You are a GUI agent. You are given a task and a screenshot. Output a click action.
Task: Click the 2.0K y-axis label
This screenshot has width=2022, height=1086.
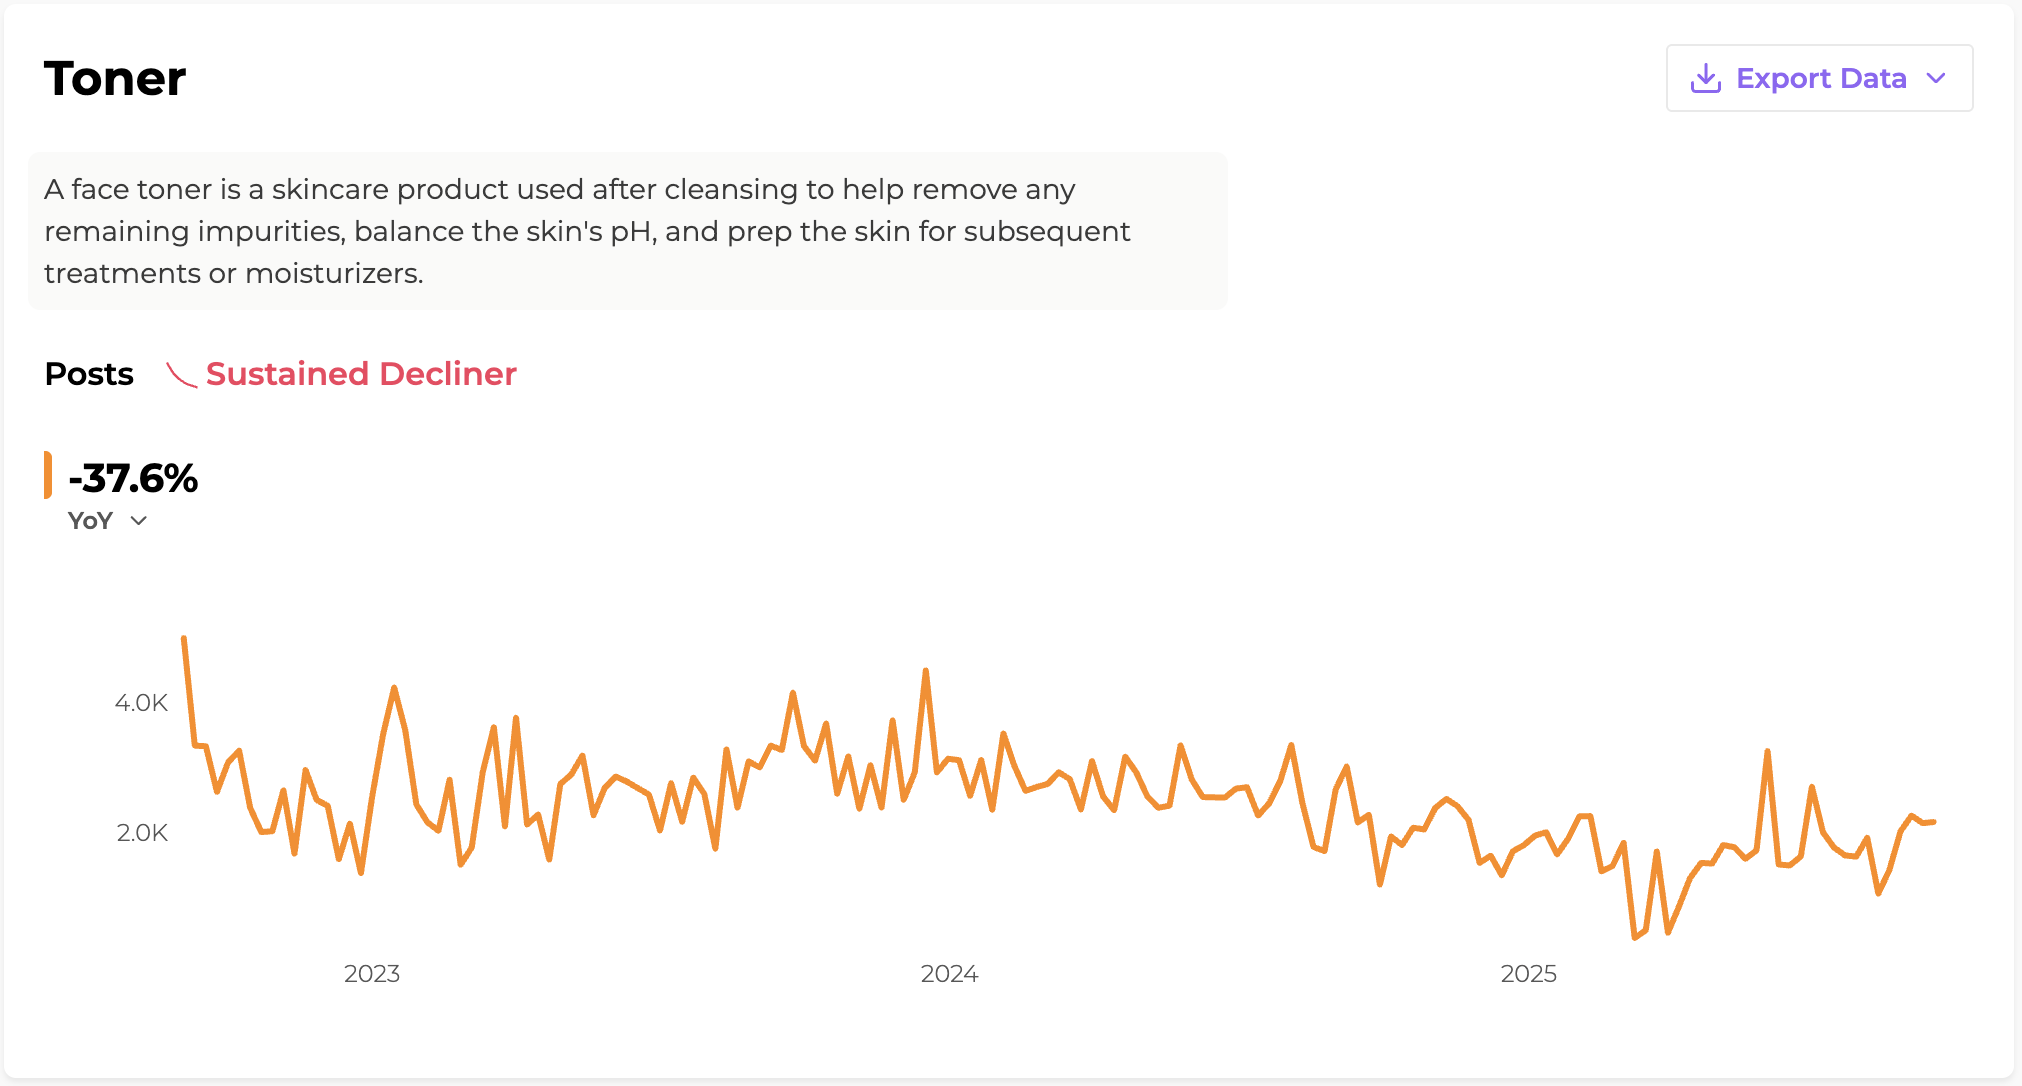pos(142,833)
